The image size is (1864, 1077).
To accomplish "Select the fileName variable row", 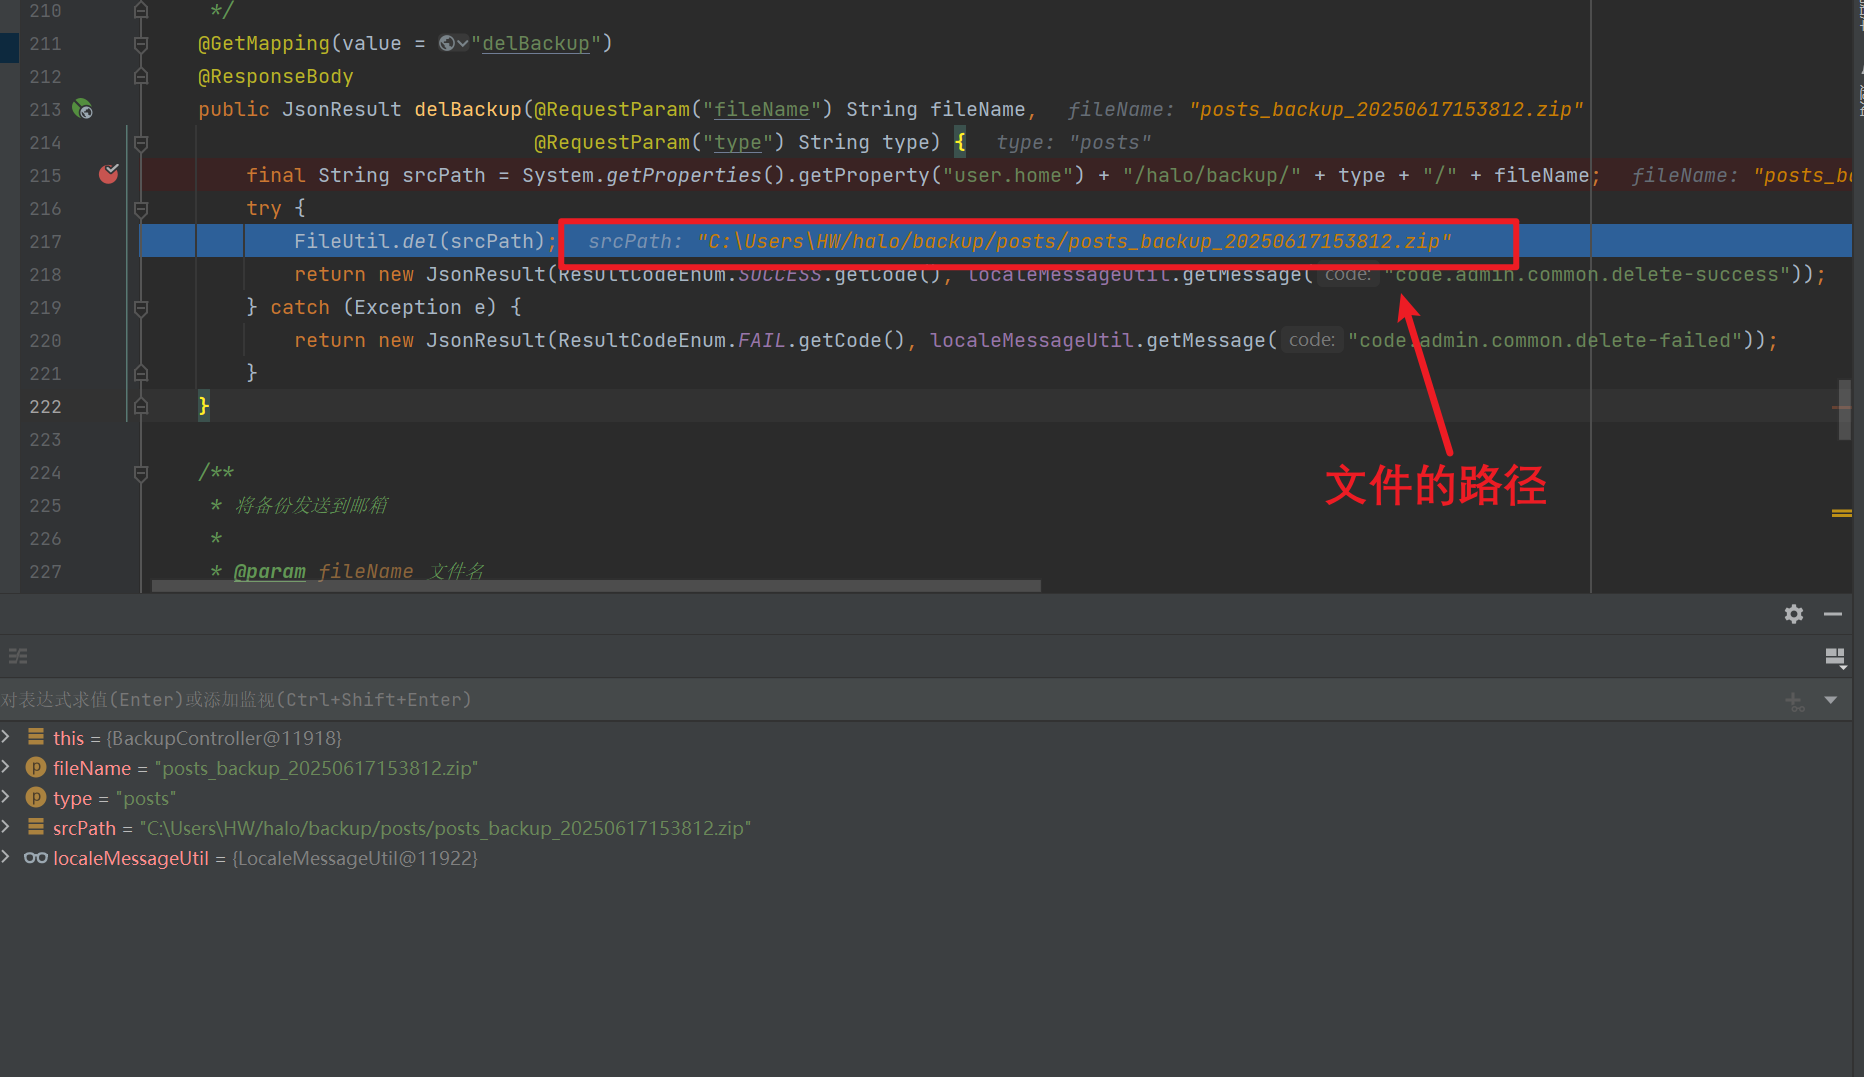I will (265, 768).
